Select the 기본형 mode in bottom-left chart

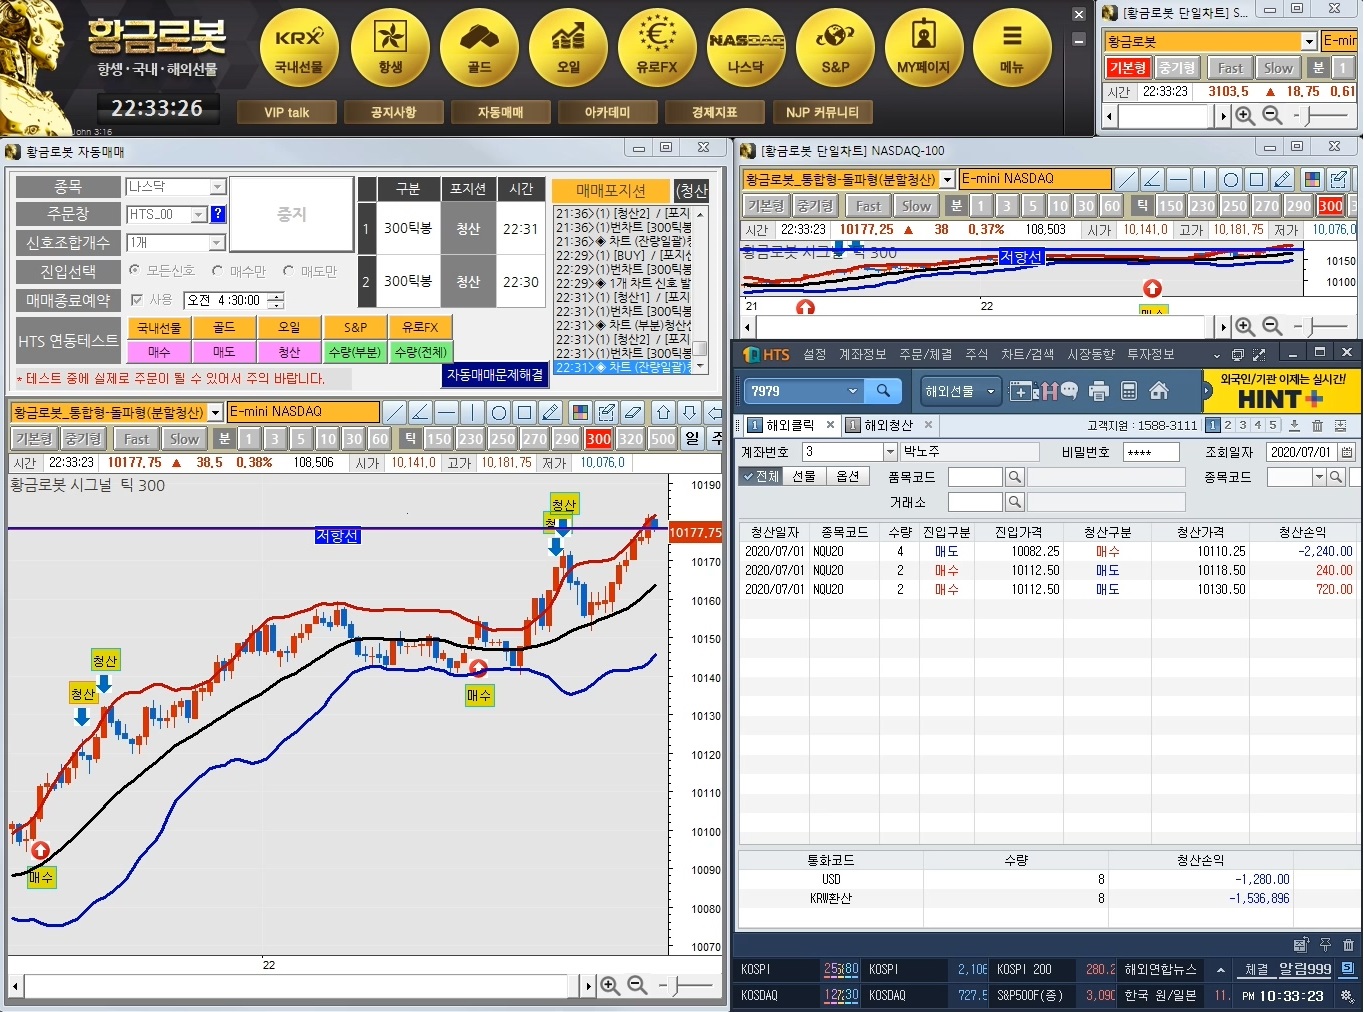point(33,439)
